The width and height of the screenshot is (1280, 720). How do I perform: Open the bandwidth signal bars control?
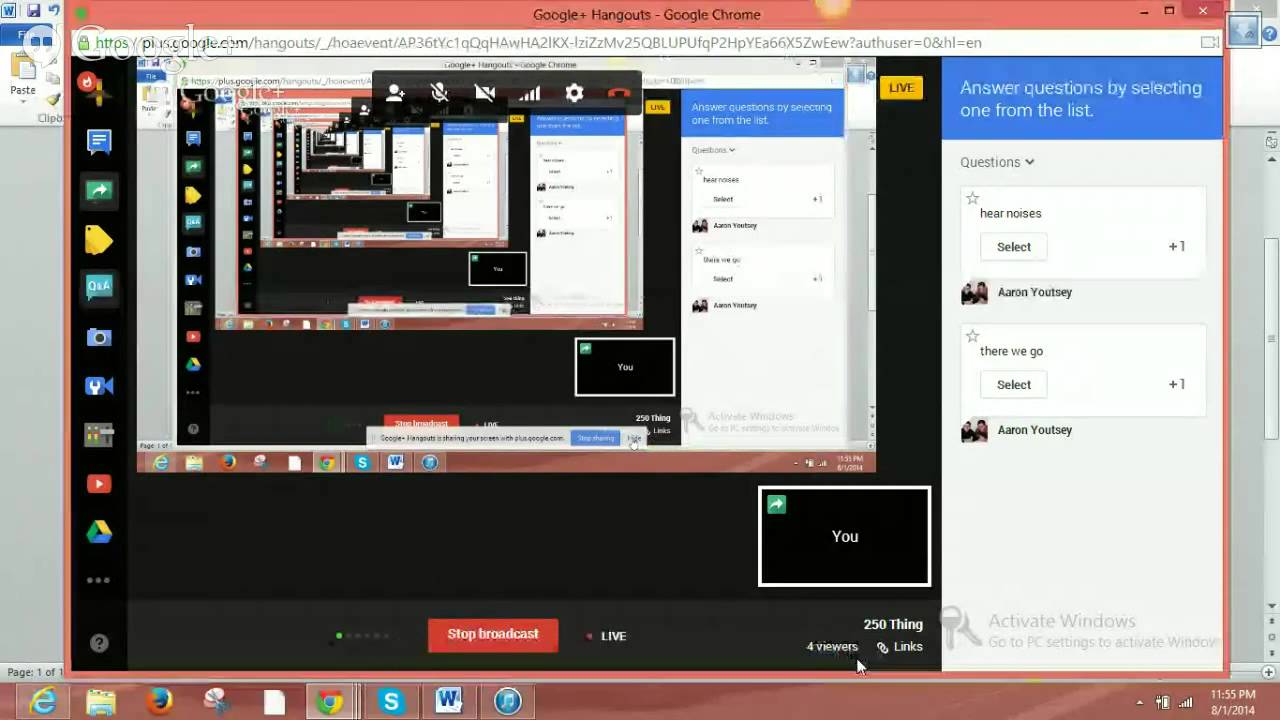pos(529,93)
